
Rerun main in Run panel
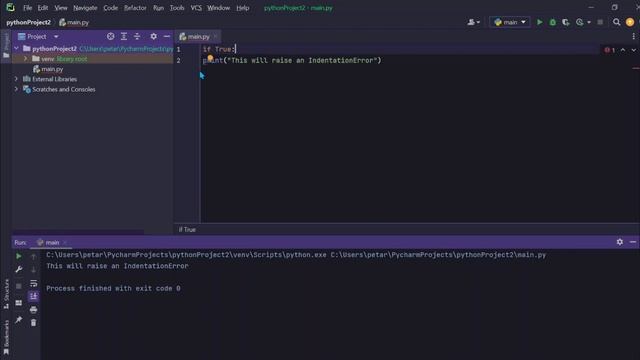[x=19, y=256]
